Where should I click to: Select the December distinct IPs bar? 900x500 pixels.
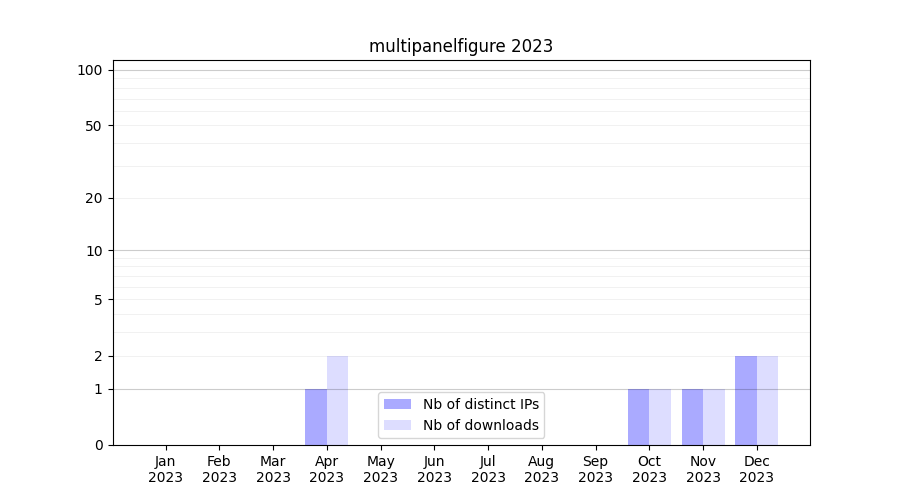pos(746,400)
